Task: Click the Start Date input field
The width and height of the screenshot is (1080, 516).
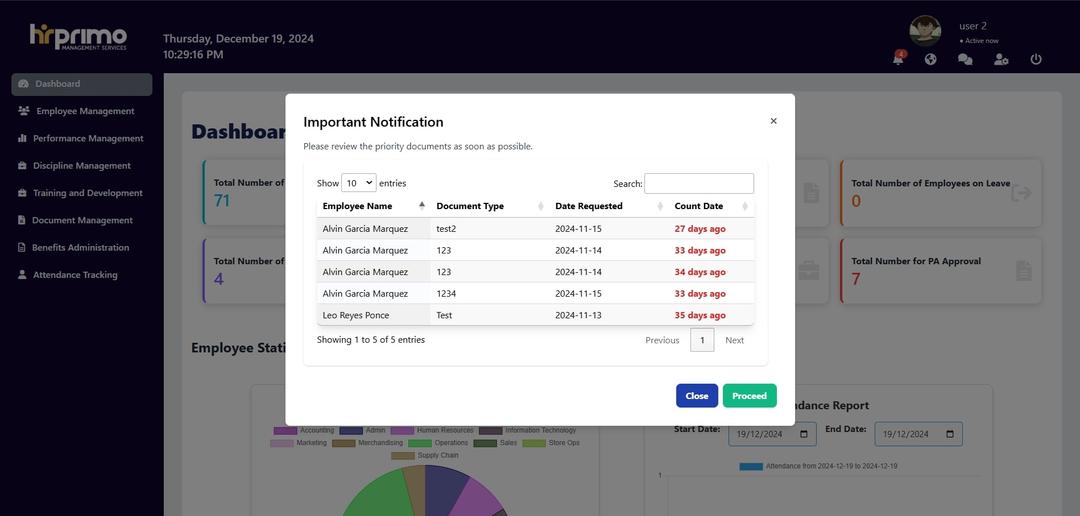Action: [x=772, y=434]
